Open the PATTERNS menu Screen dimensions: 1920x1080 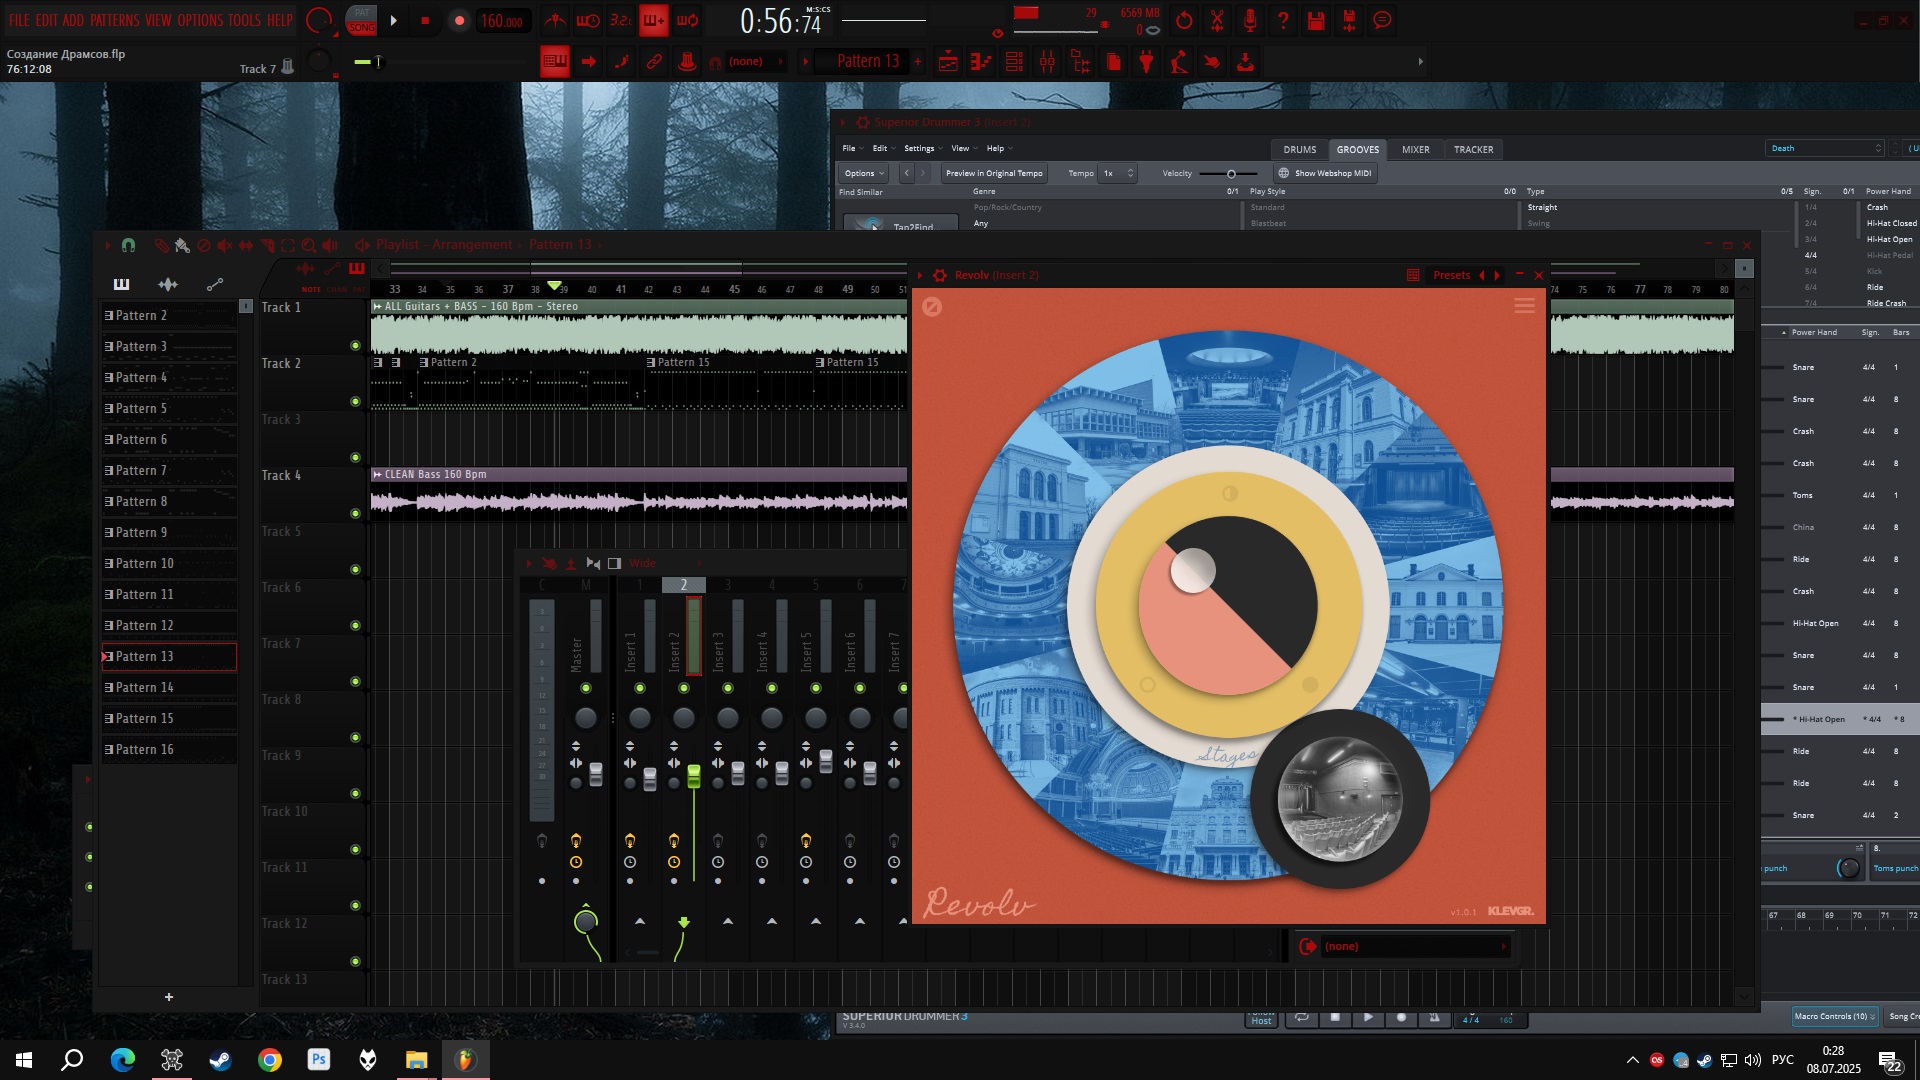click(x=114, y=20)
